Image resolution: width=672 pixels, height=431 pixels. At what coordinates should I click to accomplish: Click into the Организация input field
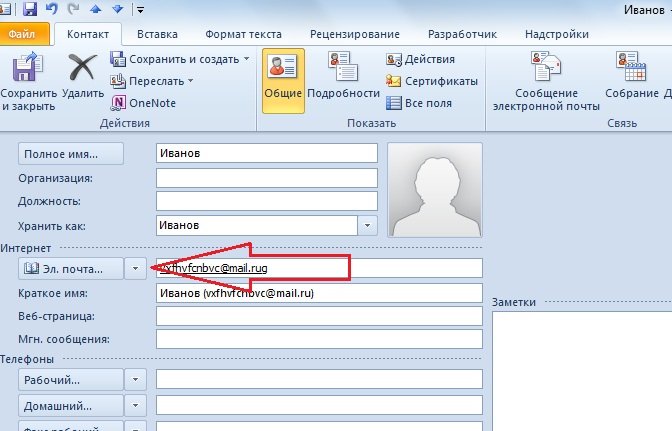[x=266, y=178]
